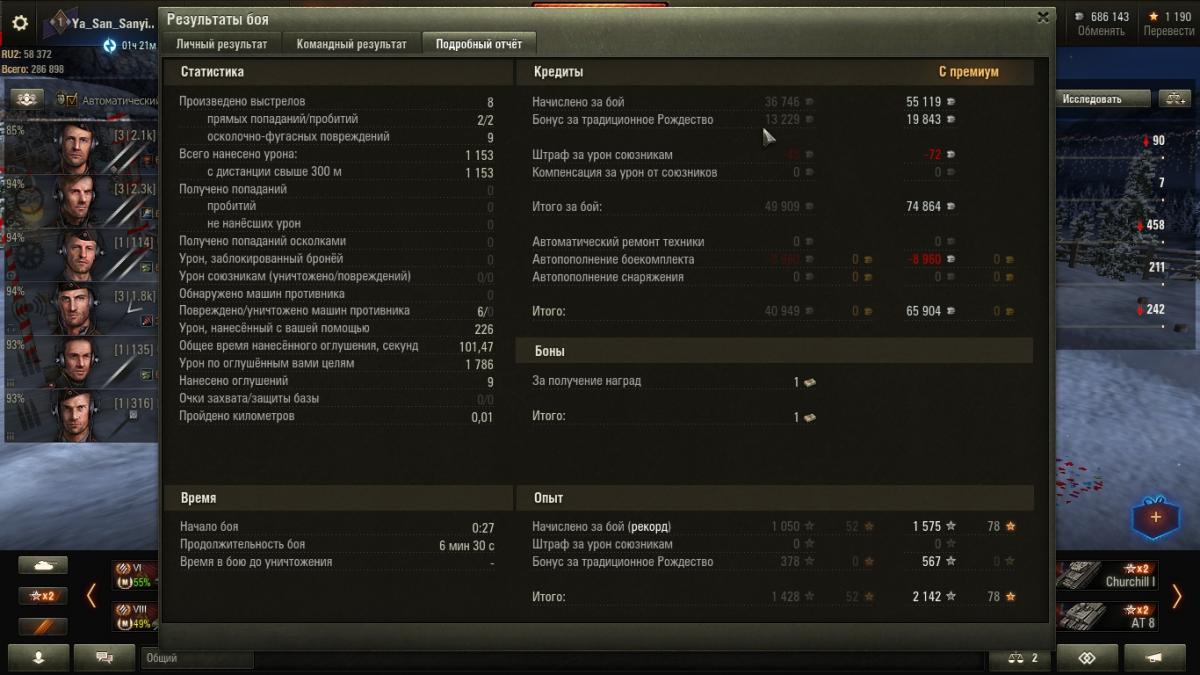Image resolution: width=1200 pixels, height=675 pixels.
Task: Click the linked diamonds referral icon
Action: point(1087,658)
